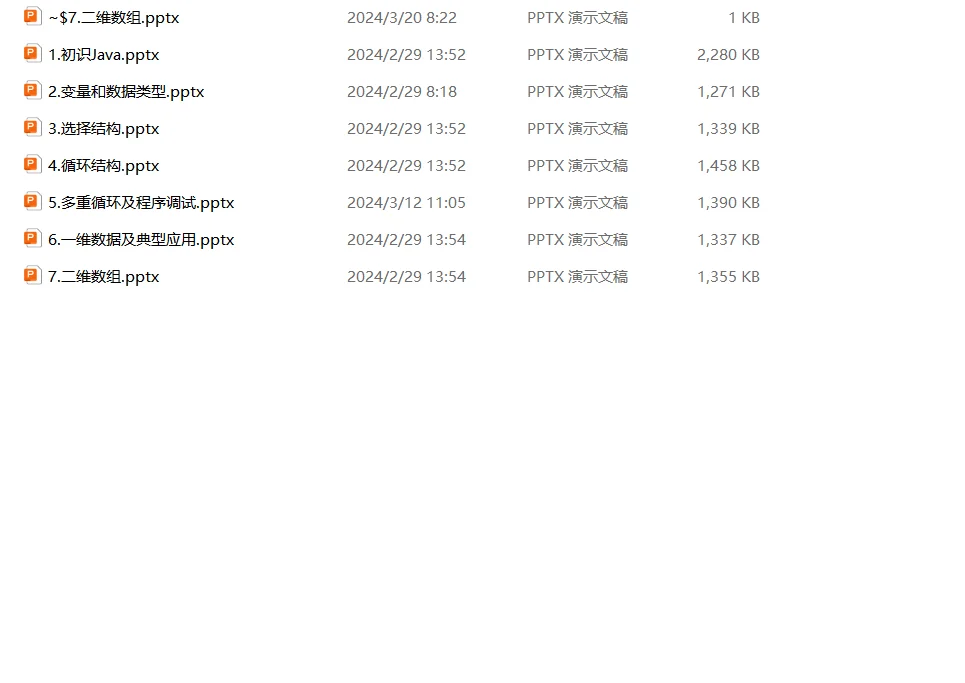Click the 1 KB size value
The height and width of the screenshot is (683, 965).
(744, 18)
